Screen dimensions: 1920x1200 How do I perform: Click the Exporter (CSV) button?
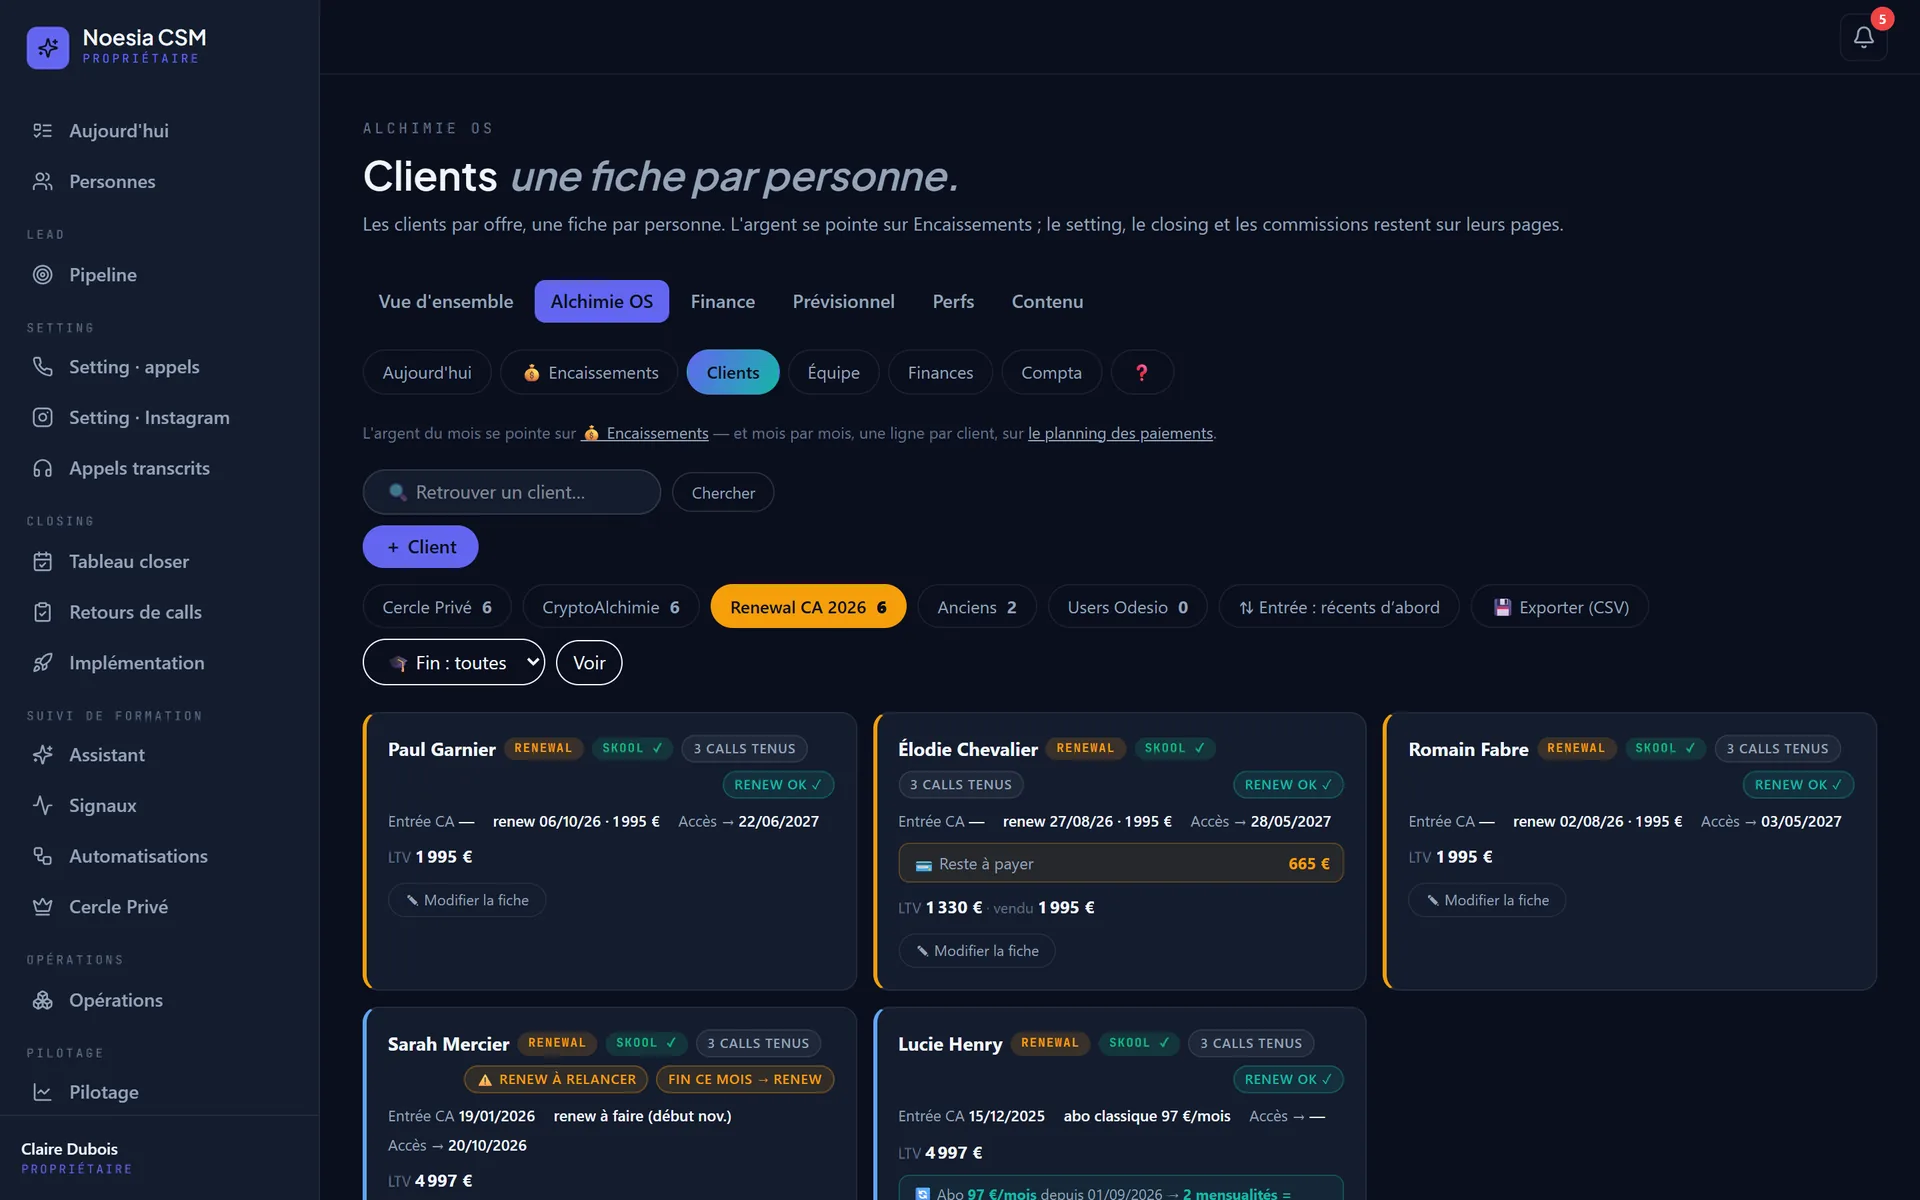(x=1560, y=607)
